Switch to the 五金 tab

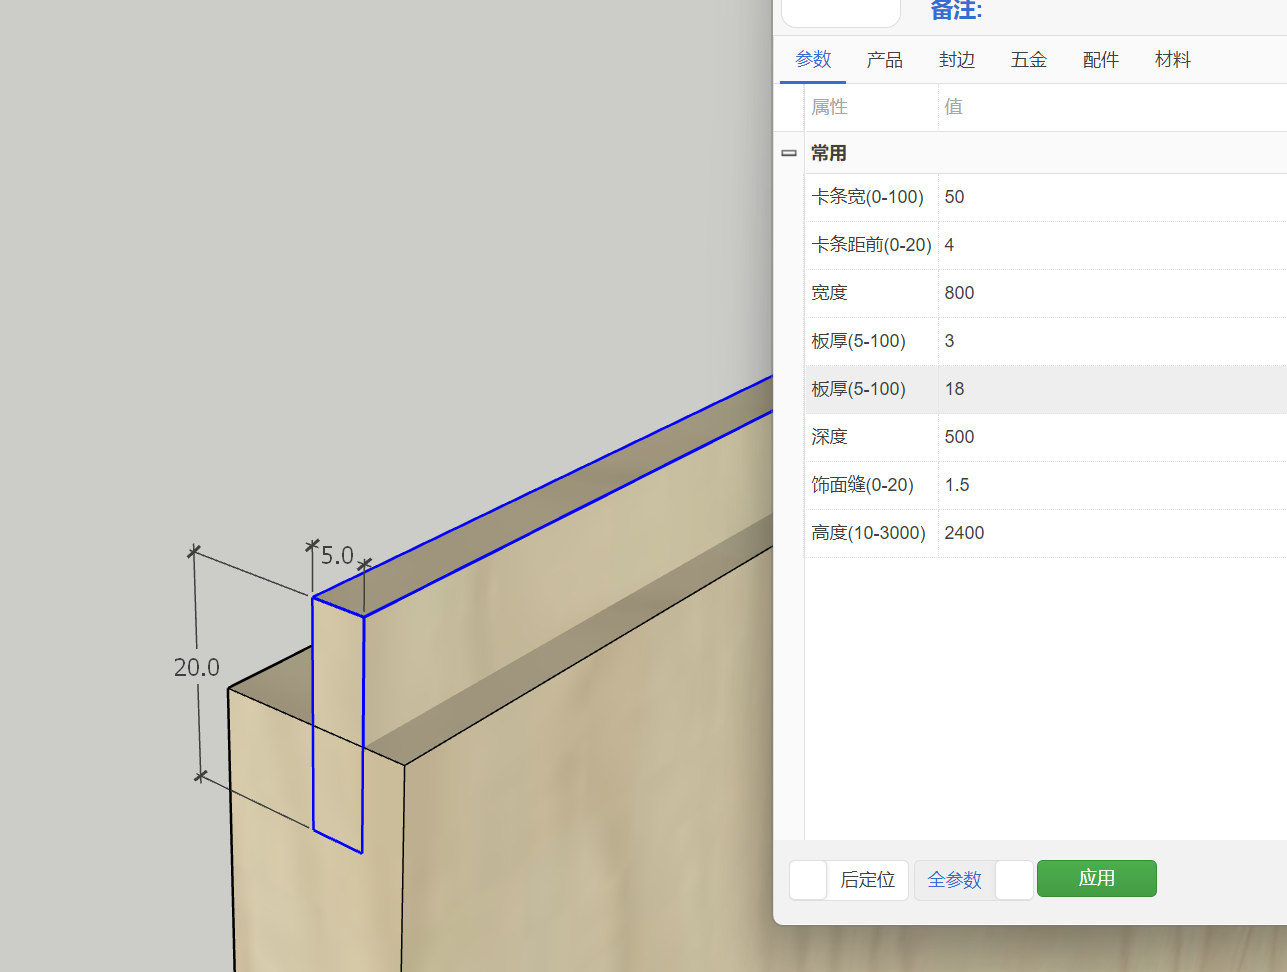click(1029, 59)
